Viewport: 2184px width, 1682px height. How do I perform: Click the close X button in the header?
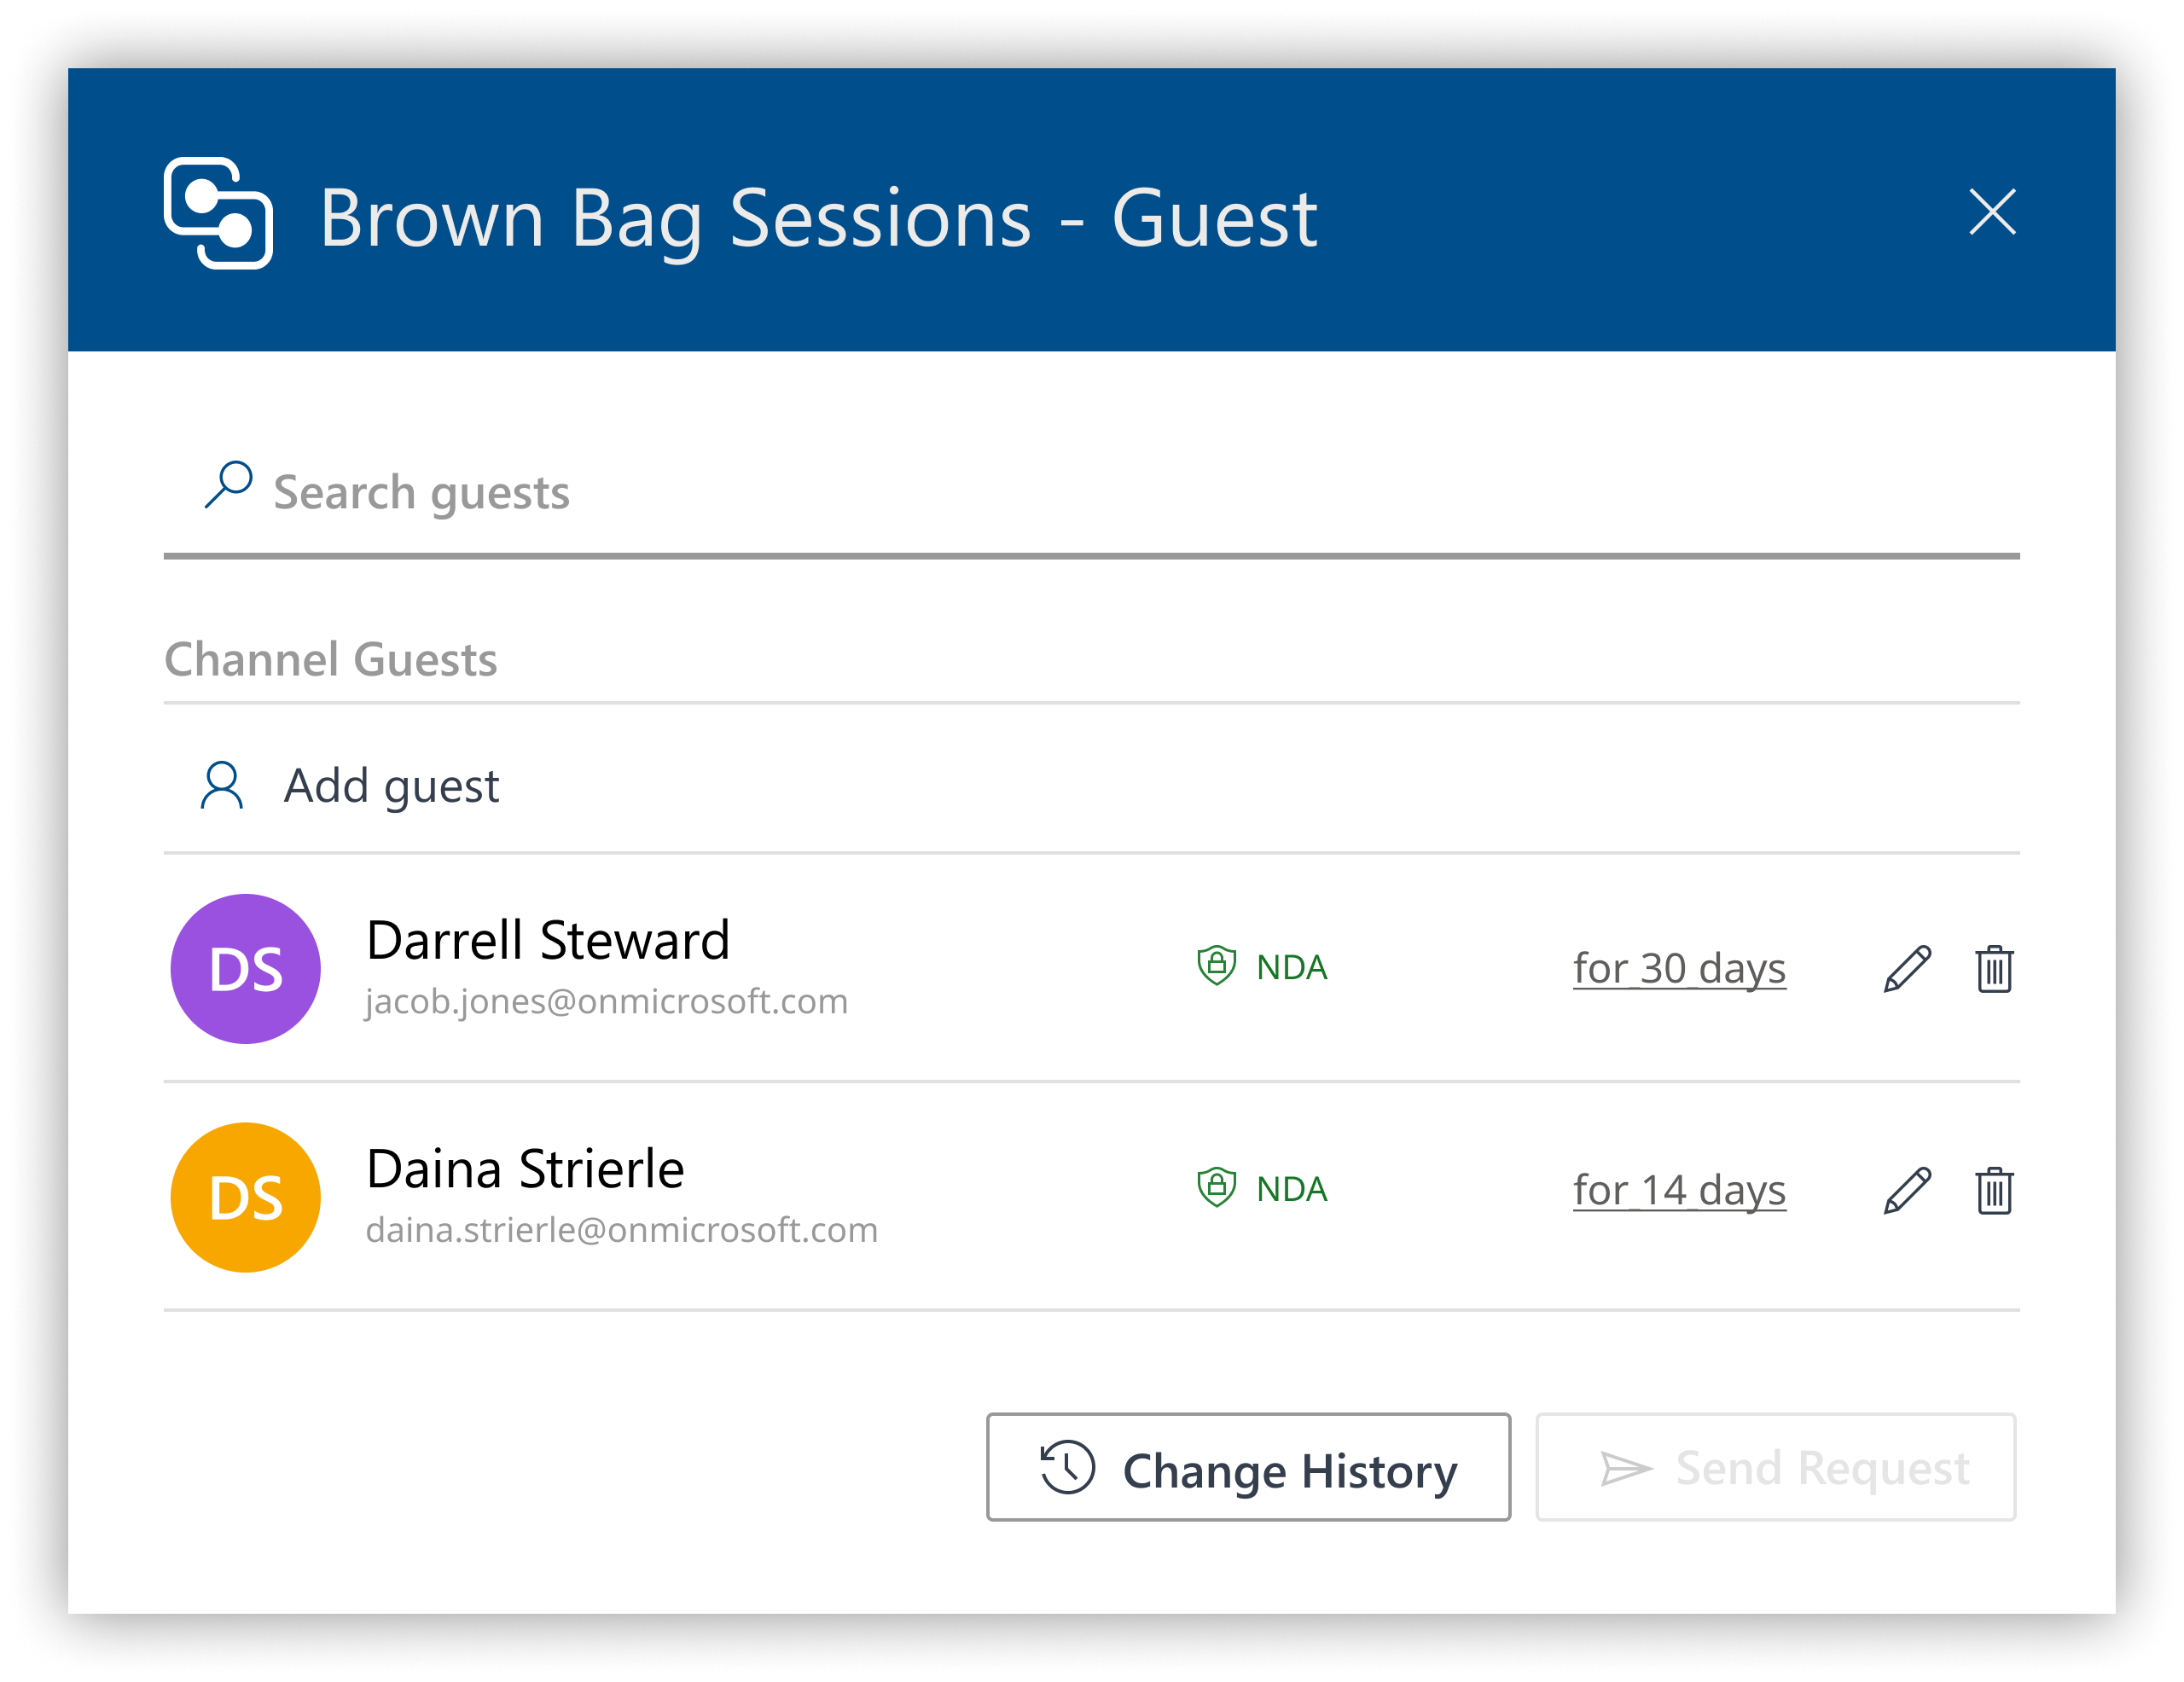(1993, 214)
